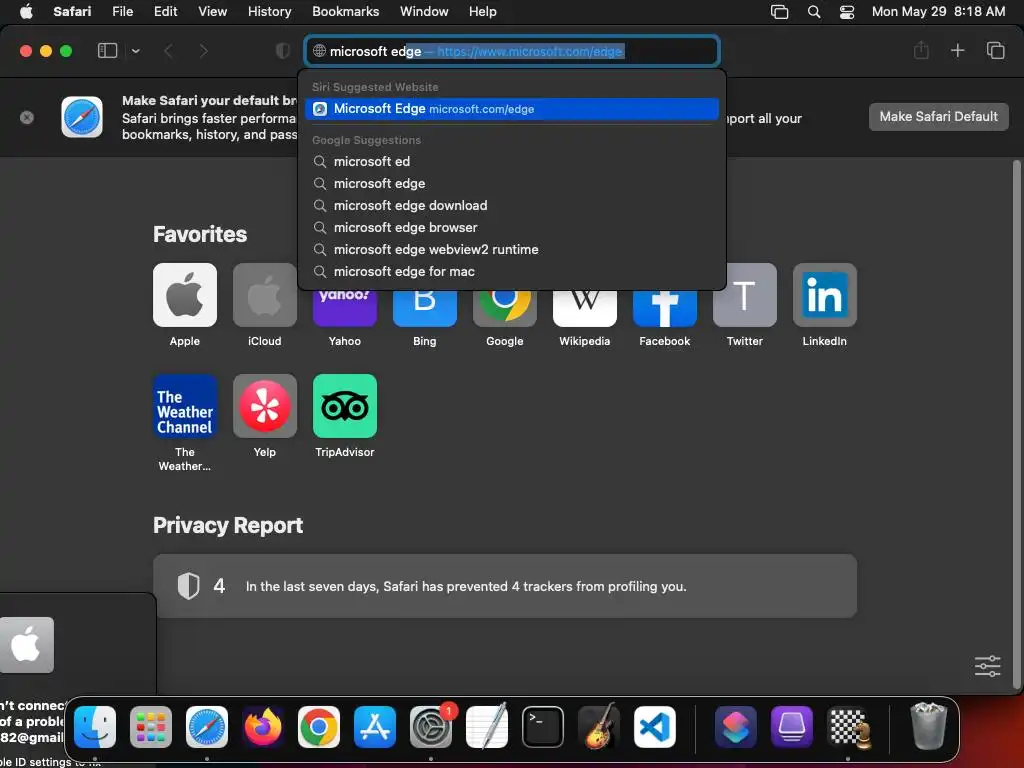Image resolution: width=1024 pixels, height=768 pixels.
Task: Open start page customization sliders icon
Action: pos(987,666)
